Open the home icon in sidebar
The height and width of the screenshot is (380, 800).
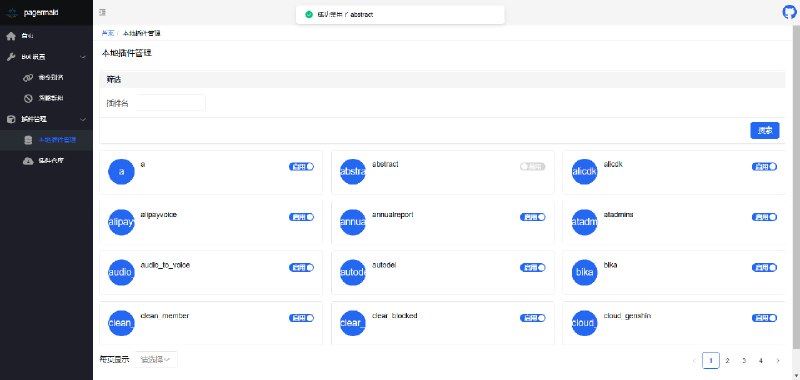[11, 36]
